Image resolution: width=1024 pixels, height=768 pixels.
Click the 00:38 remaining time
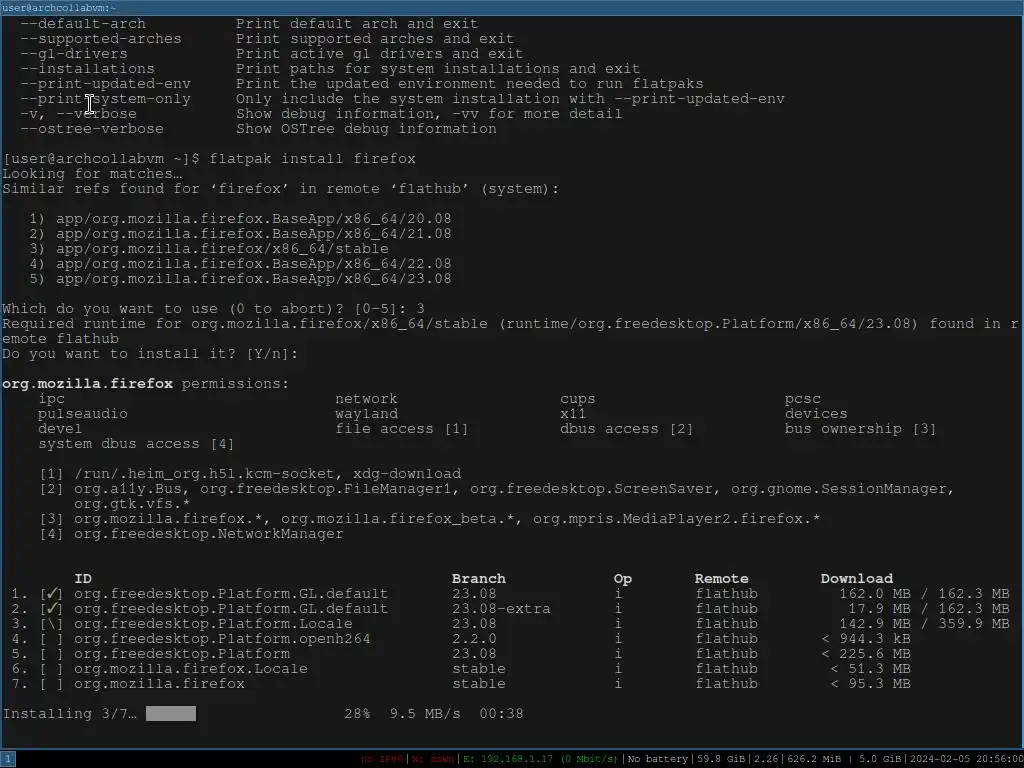tap(501, 713)
